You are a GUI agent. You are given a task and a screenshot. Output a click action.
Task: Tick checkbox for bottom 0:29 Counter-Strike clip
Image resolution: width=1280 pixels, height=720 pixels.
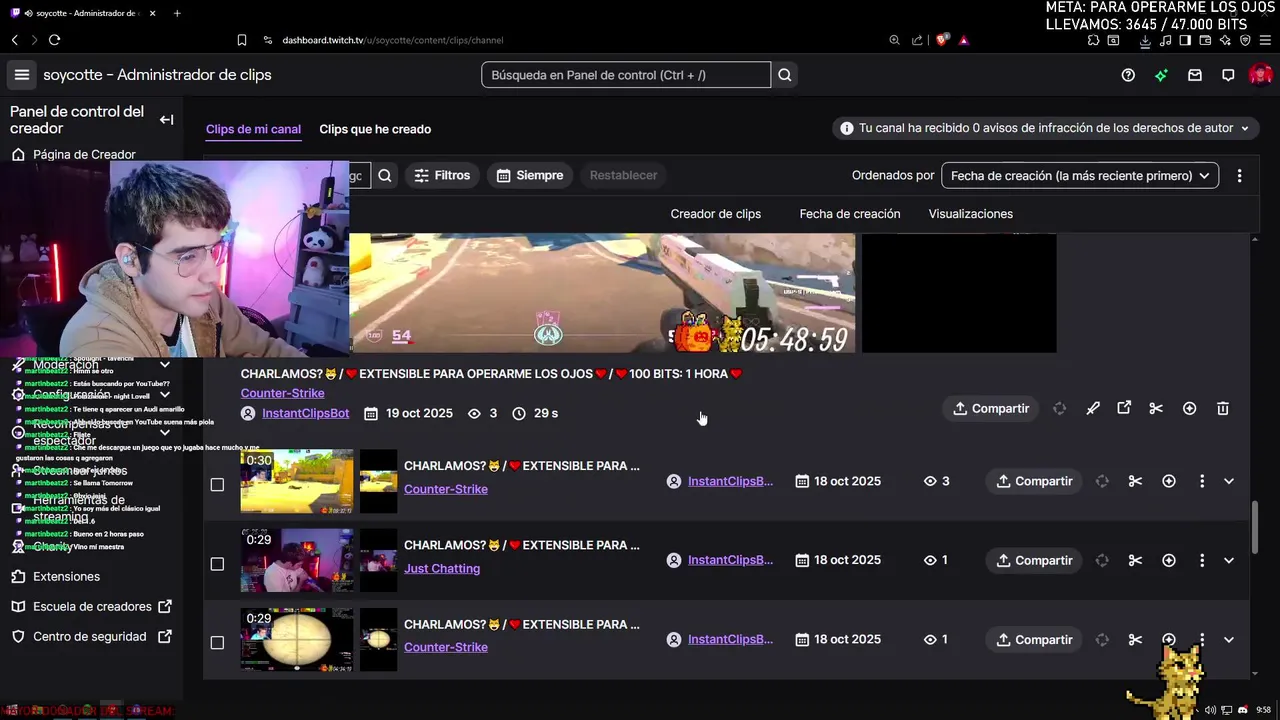217,643
